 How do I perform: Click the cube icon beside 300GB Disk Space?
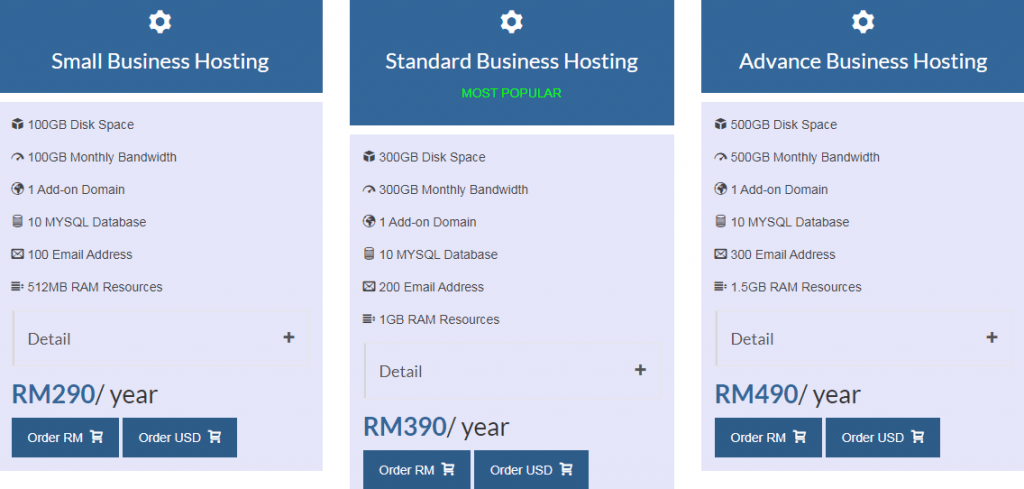coord(369,157)
